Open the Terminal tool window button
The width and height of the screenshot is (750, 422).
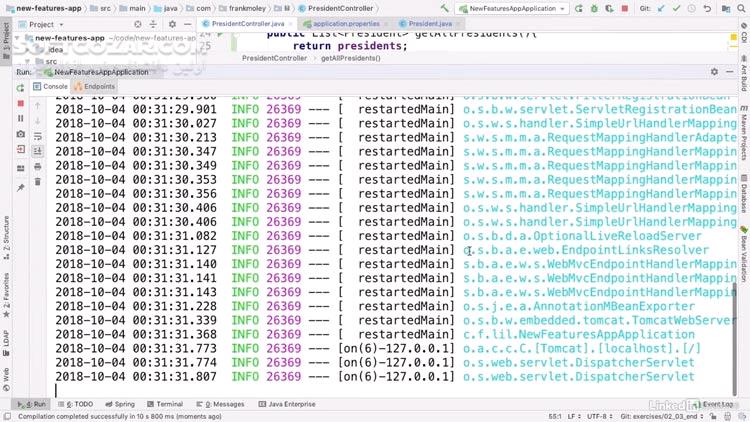tap(165, 404)
